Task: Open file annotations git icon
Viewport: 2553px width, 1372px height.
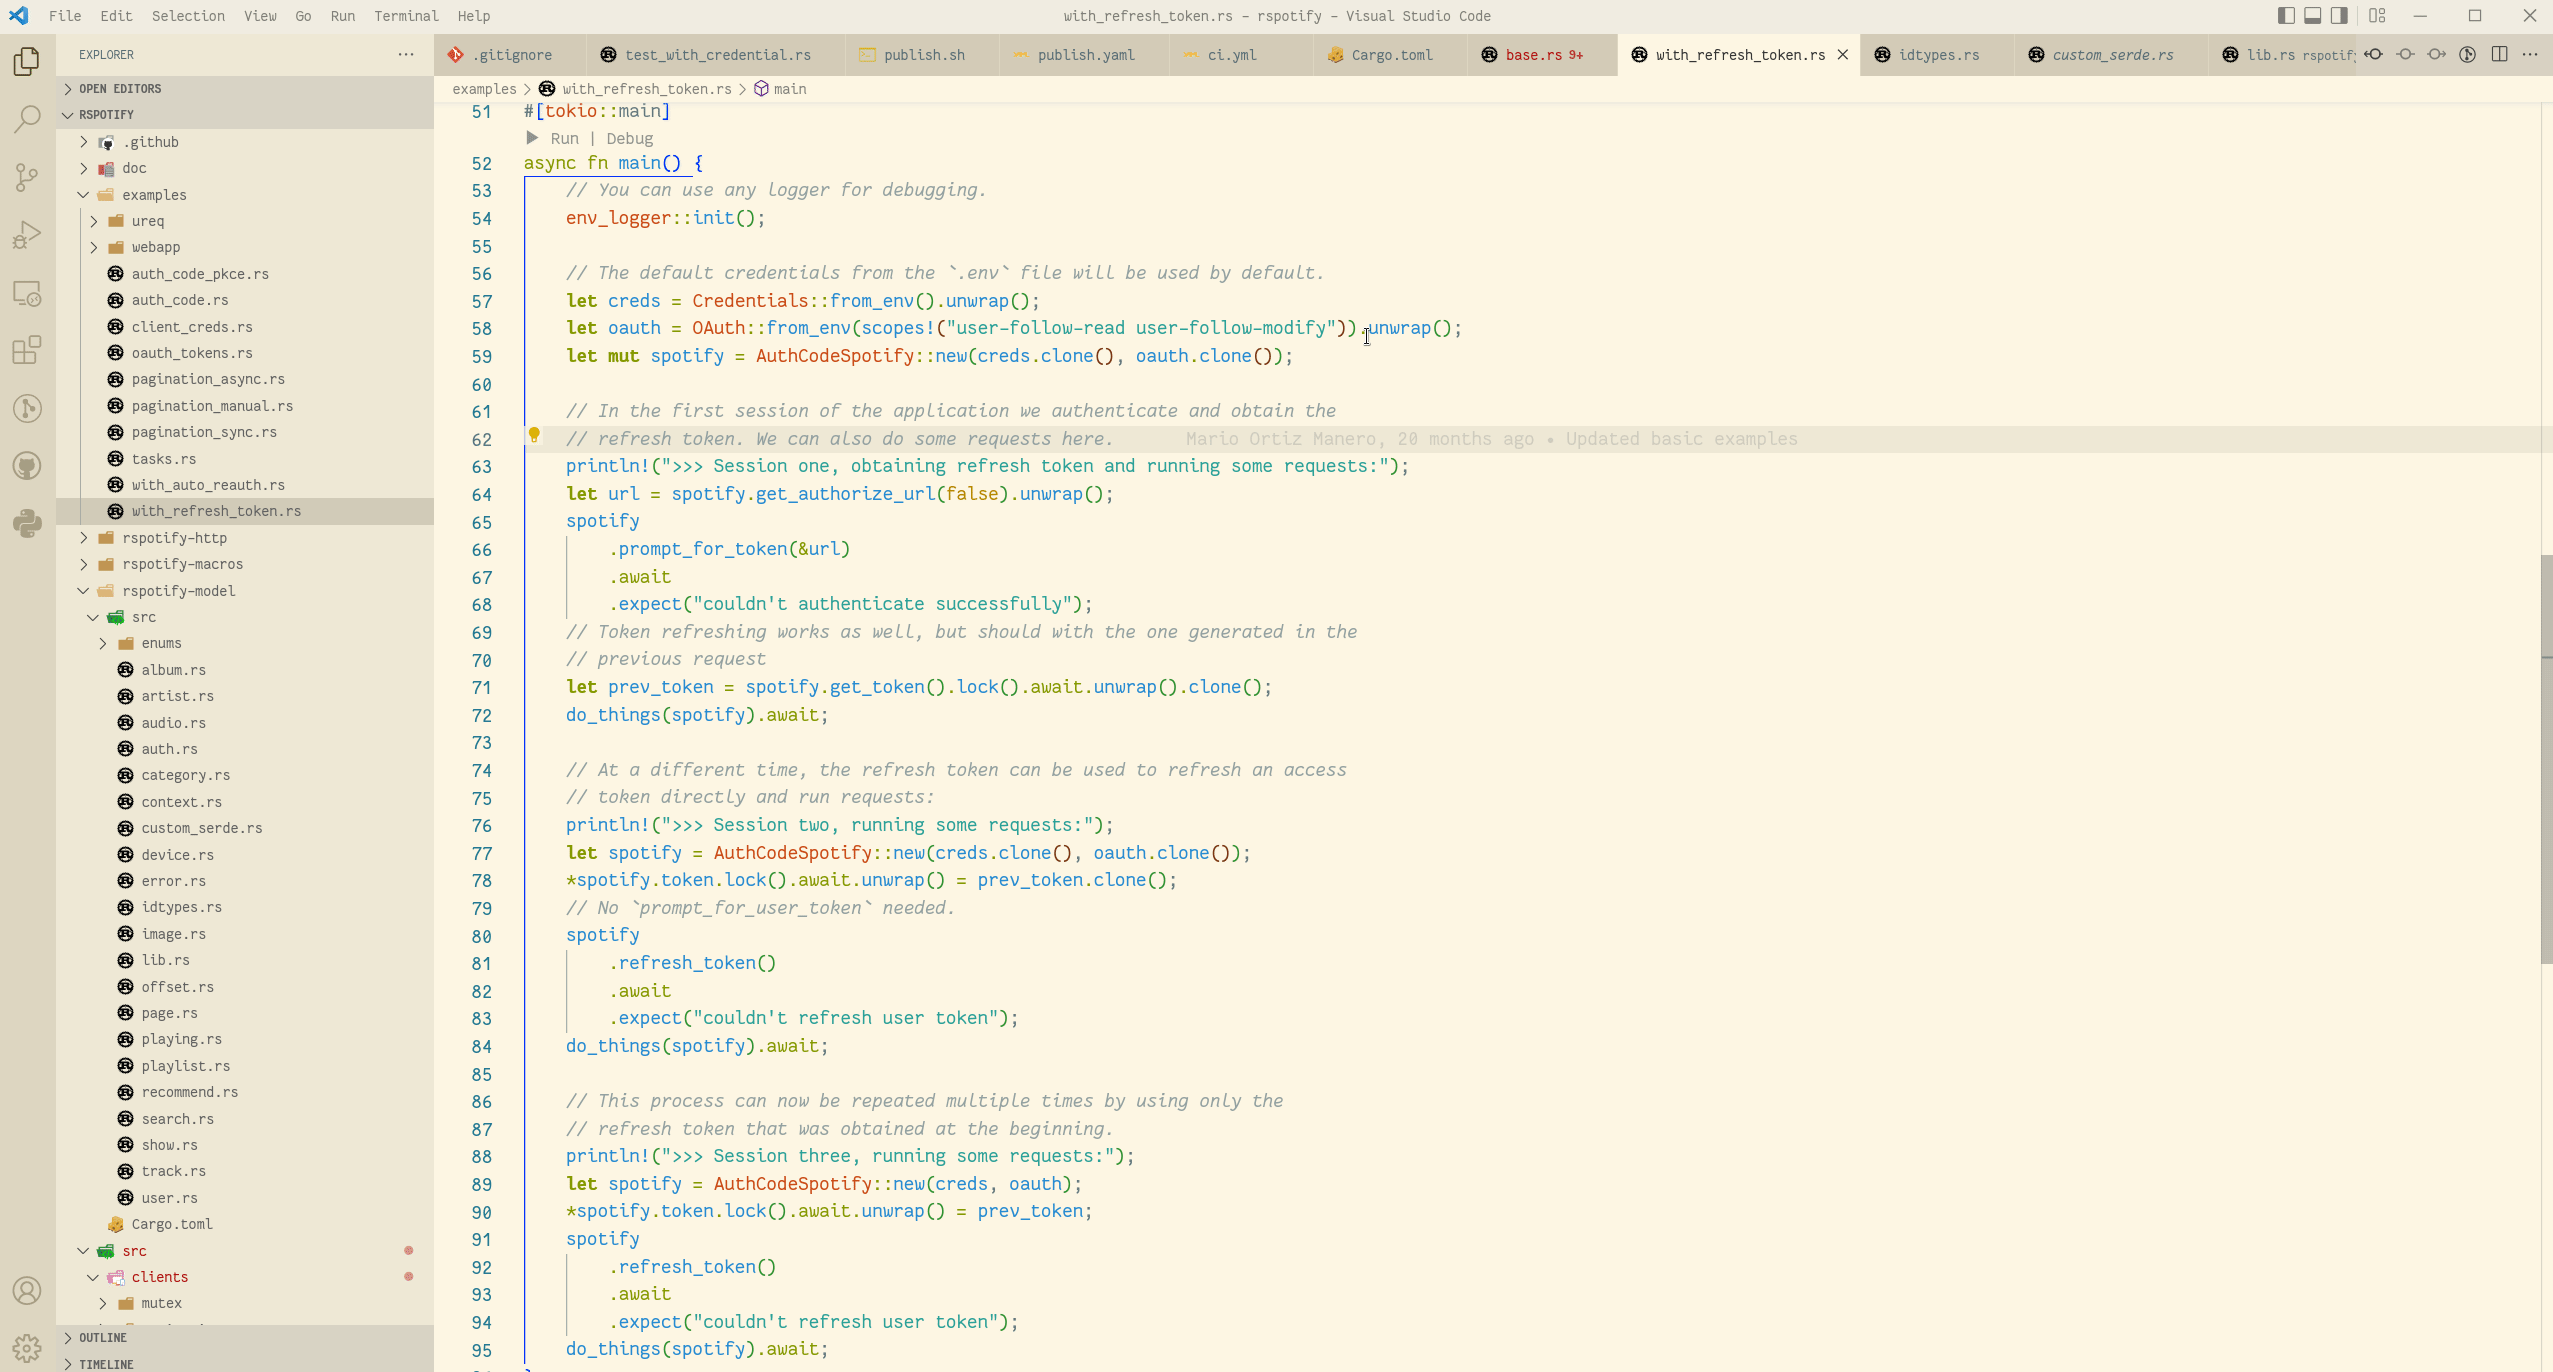Action: click(x=2467, y=54)
